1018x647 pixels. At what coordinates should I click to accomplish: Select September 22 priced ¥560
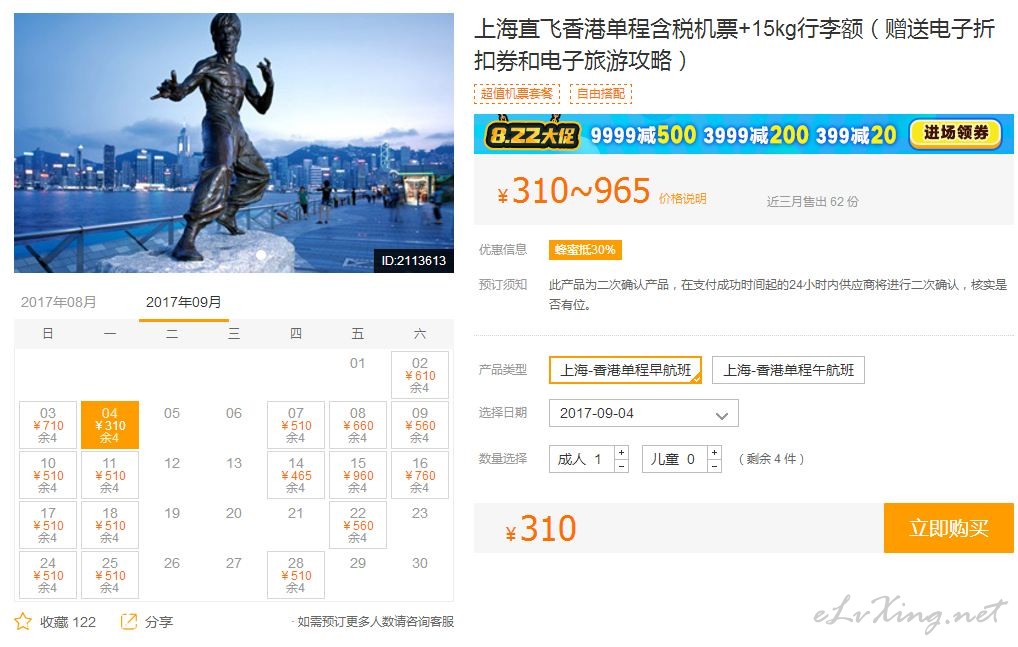[358, 525]
